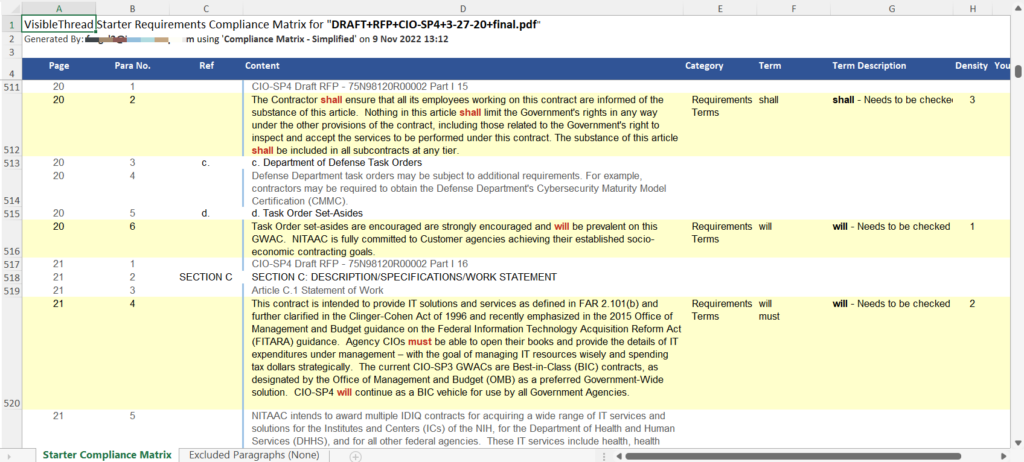Select row 518 header
Screen dimensions: 1024x462
10,277
